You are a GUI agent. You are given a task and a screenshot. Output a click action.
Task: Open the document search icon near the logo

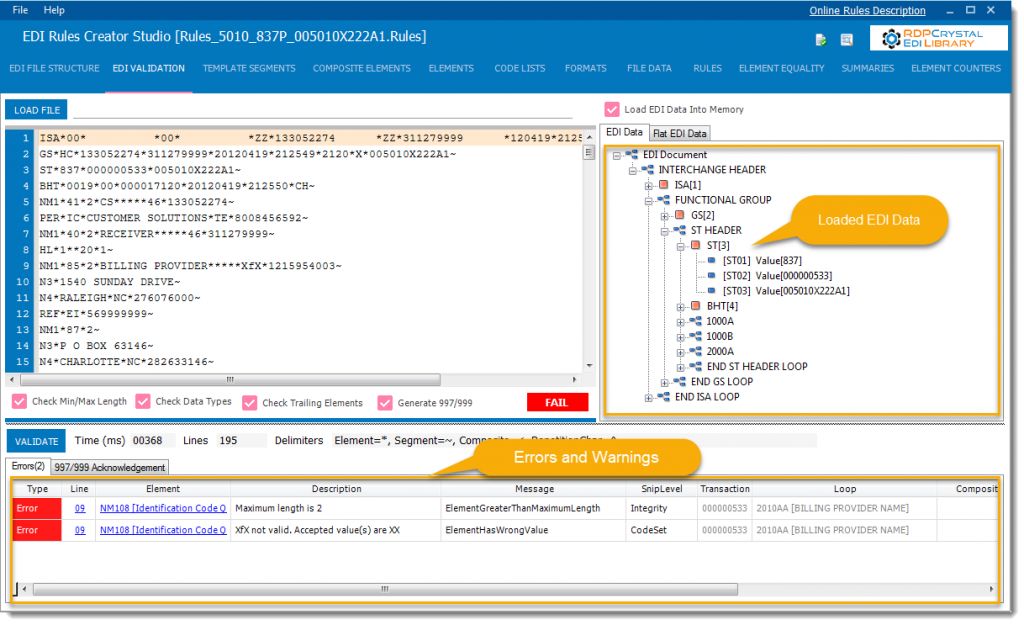click(x=847, y=39)
